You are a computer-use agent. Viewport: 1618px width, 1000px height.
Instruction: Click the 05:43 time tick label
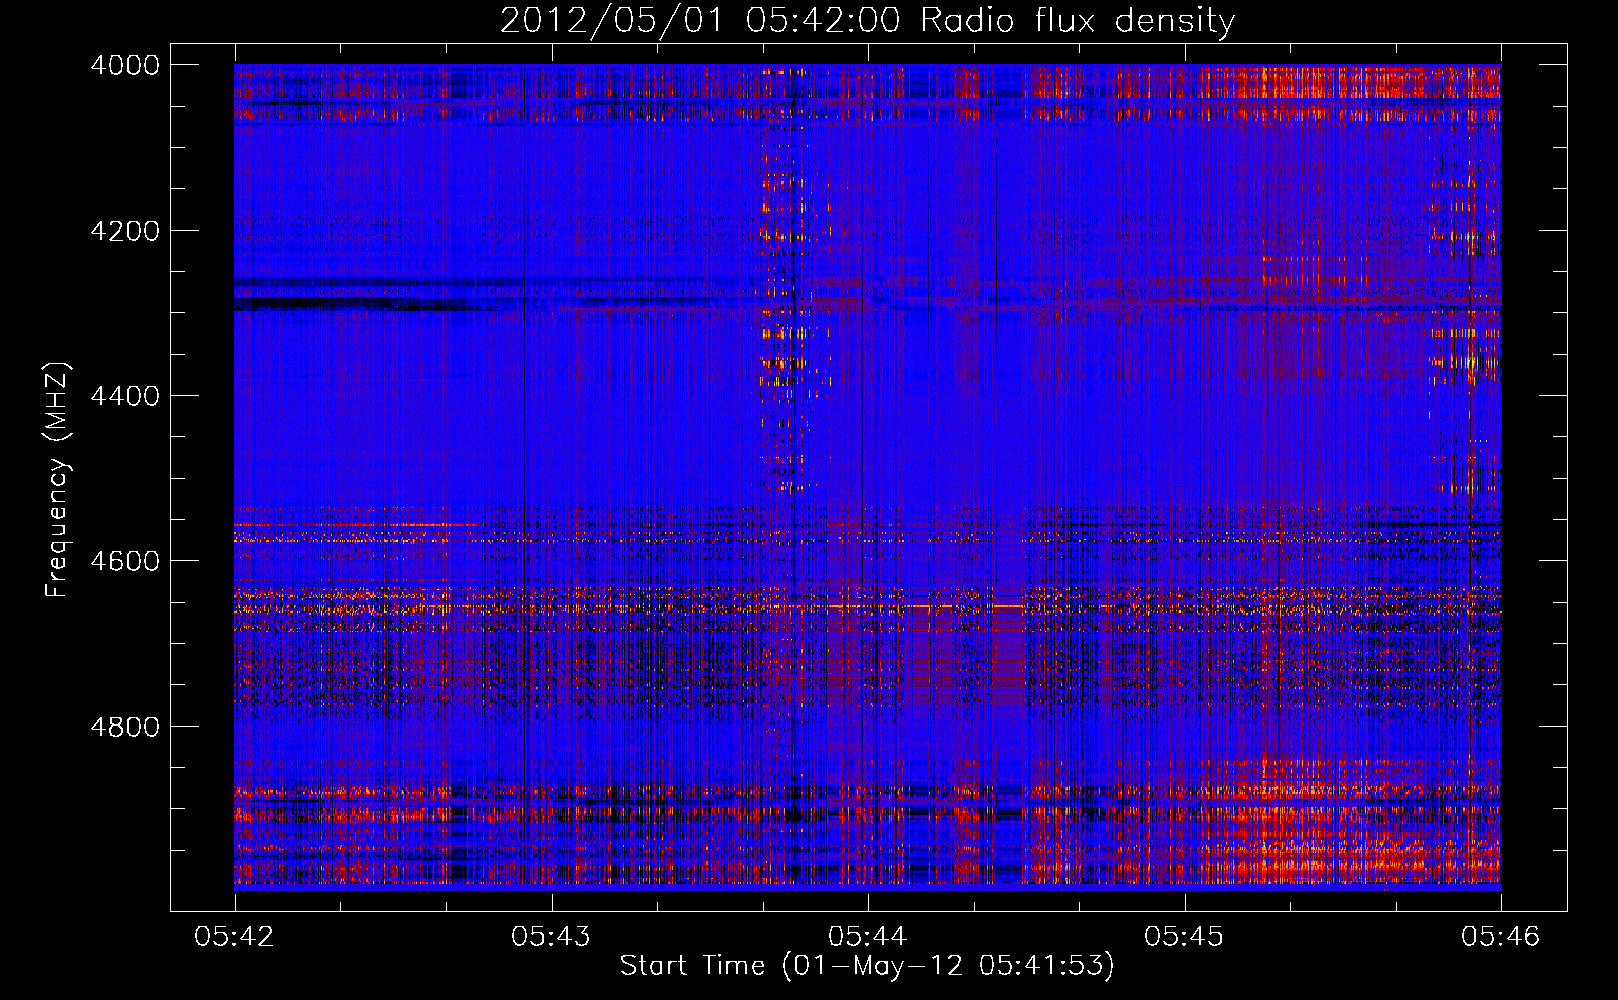tap(551, 937)
